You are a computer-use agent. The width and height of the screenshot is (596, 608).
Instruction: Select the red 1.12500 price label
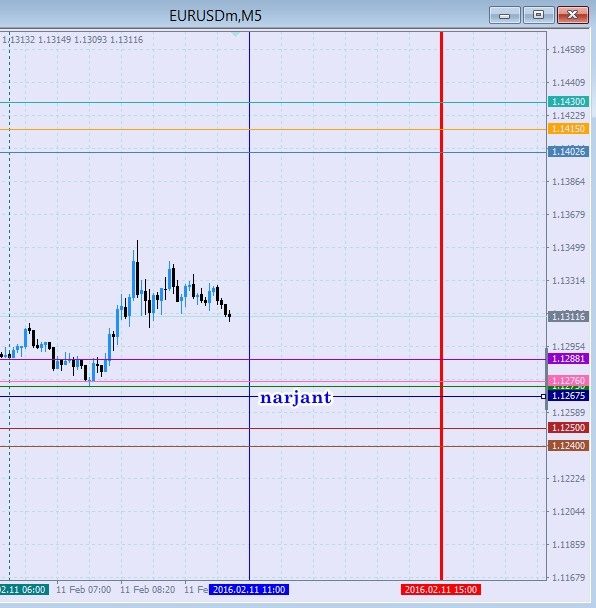coord(568,428)
